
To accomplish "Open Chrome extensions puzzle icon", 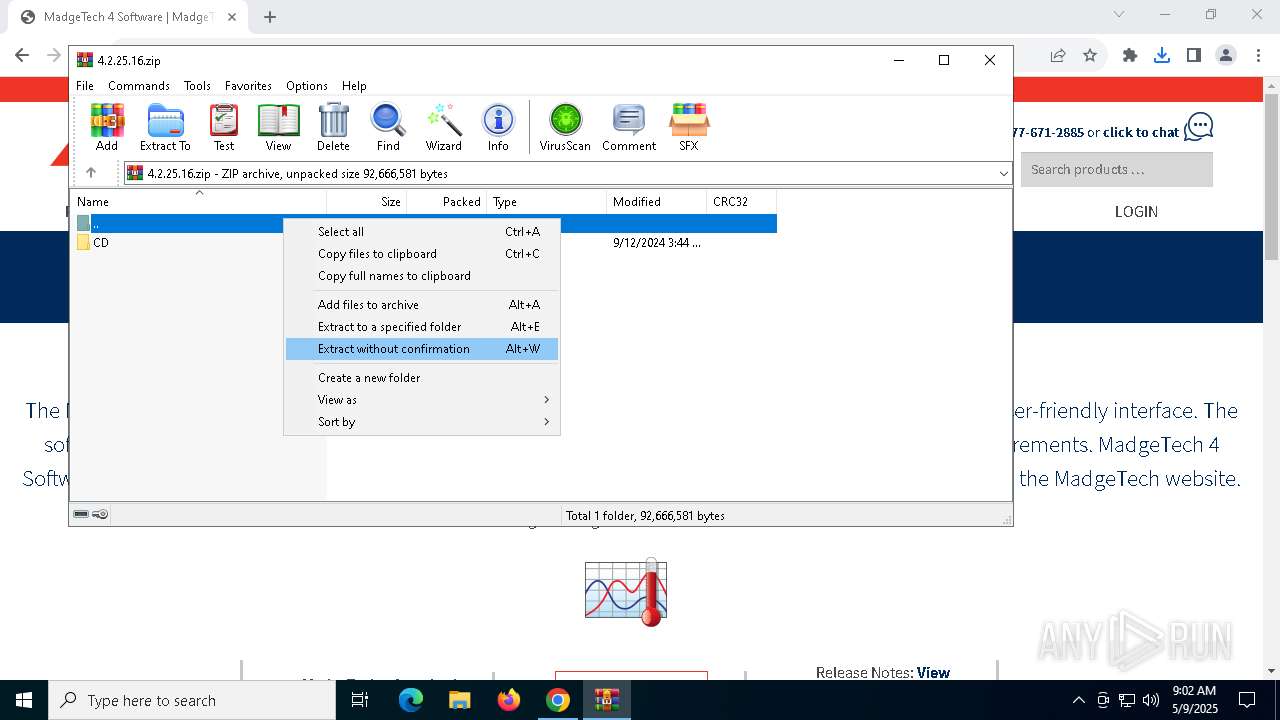I will (x=1130, y=56).
